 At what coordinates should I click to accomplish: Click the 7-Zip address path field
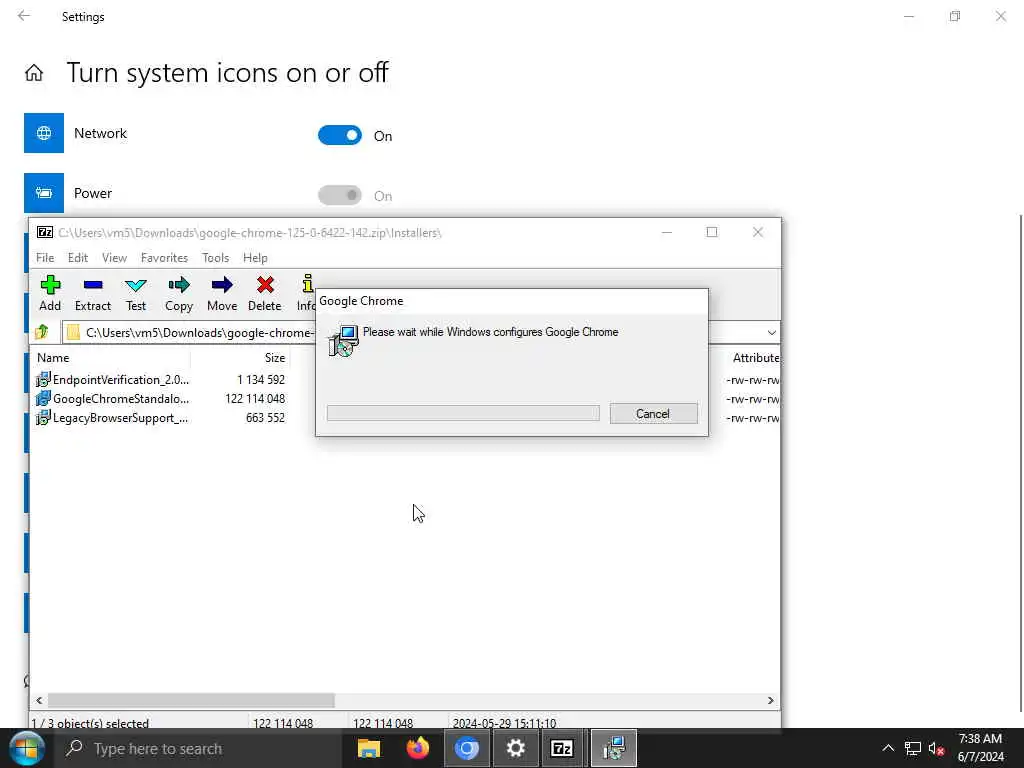point(189,333)
